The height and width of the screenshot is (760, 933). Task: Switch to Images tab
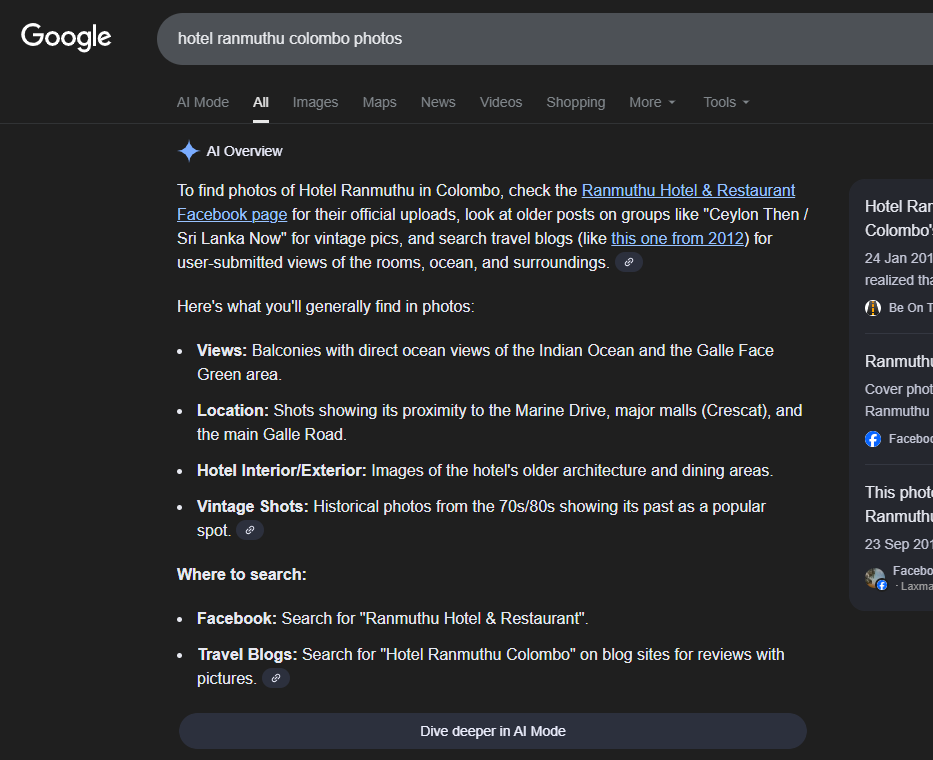tap(315, 102)
